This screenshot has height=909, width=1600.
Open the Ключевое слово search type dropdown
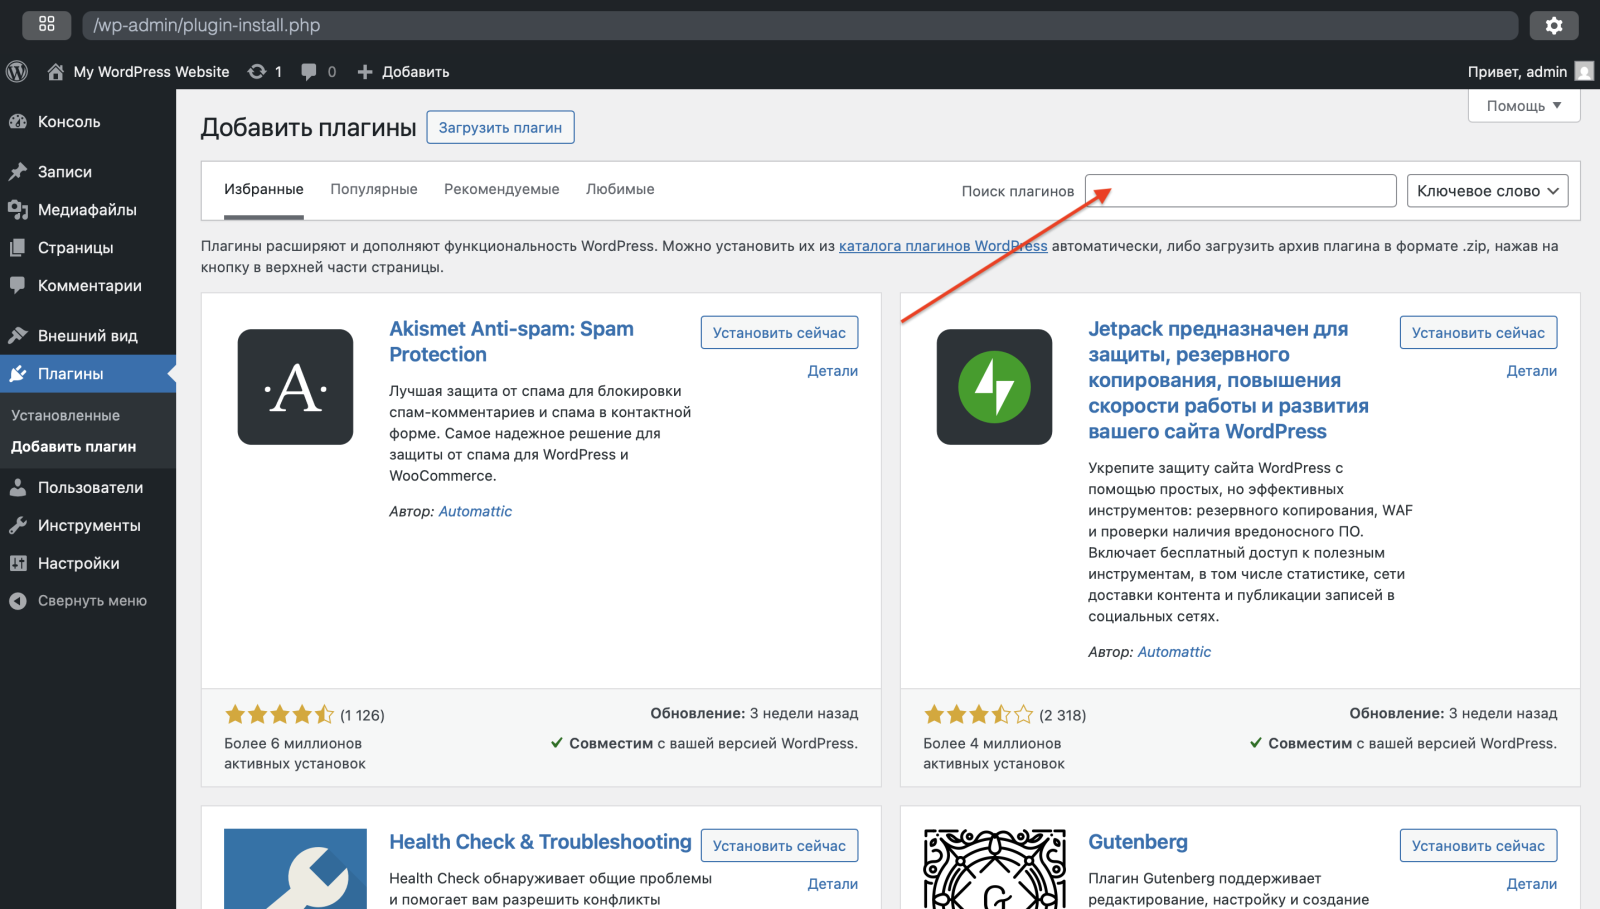tap(1487, 191)
